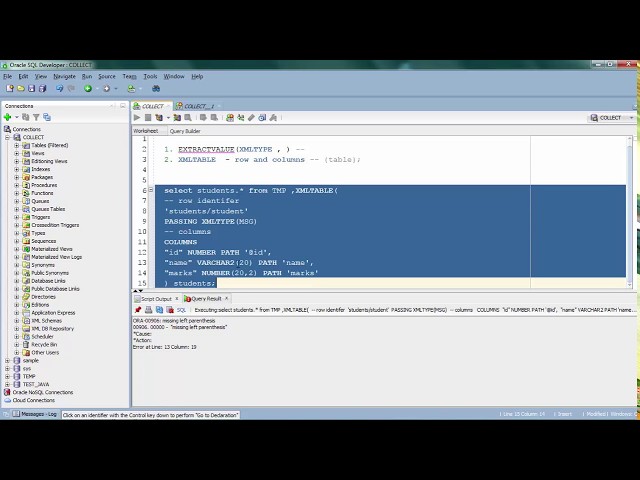Click the Schema Browser icon in Connections panel
This screenshot has width=640, height=480.
47,117
